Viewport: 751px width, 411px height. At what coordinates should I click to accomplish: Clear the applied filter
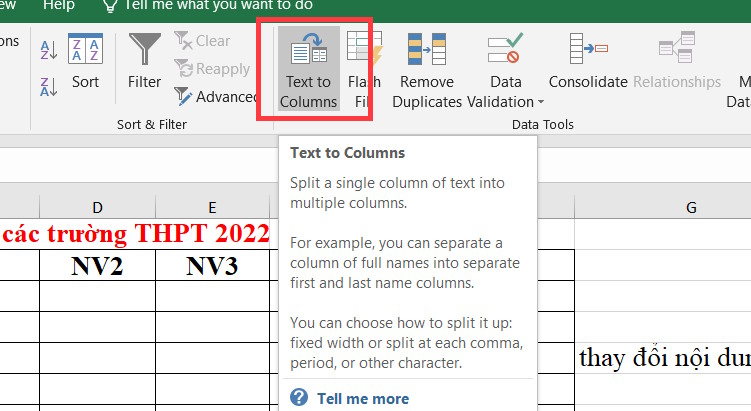click(x=202, y=41)
